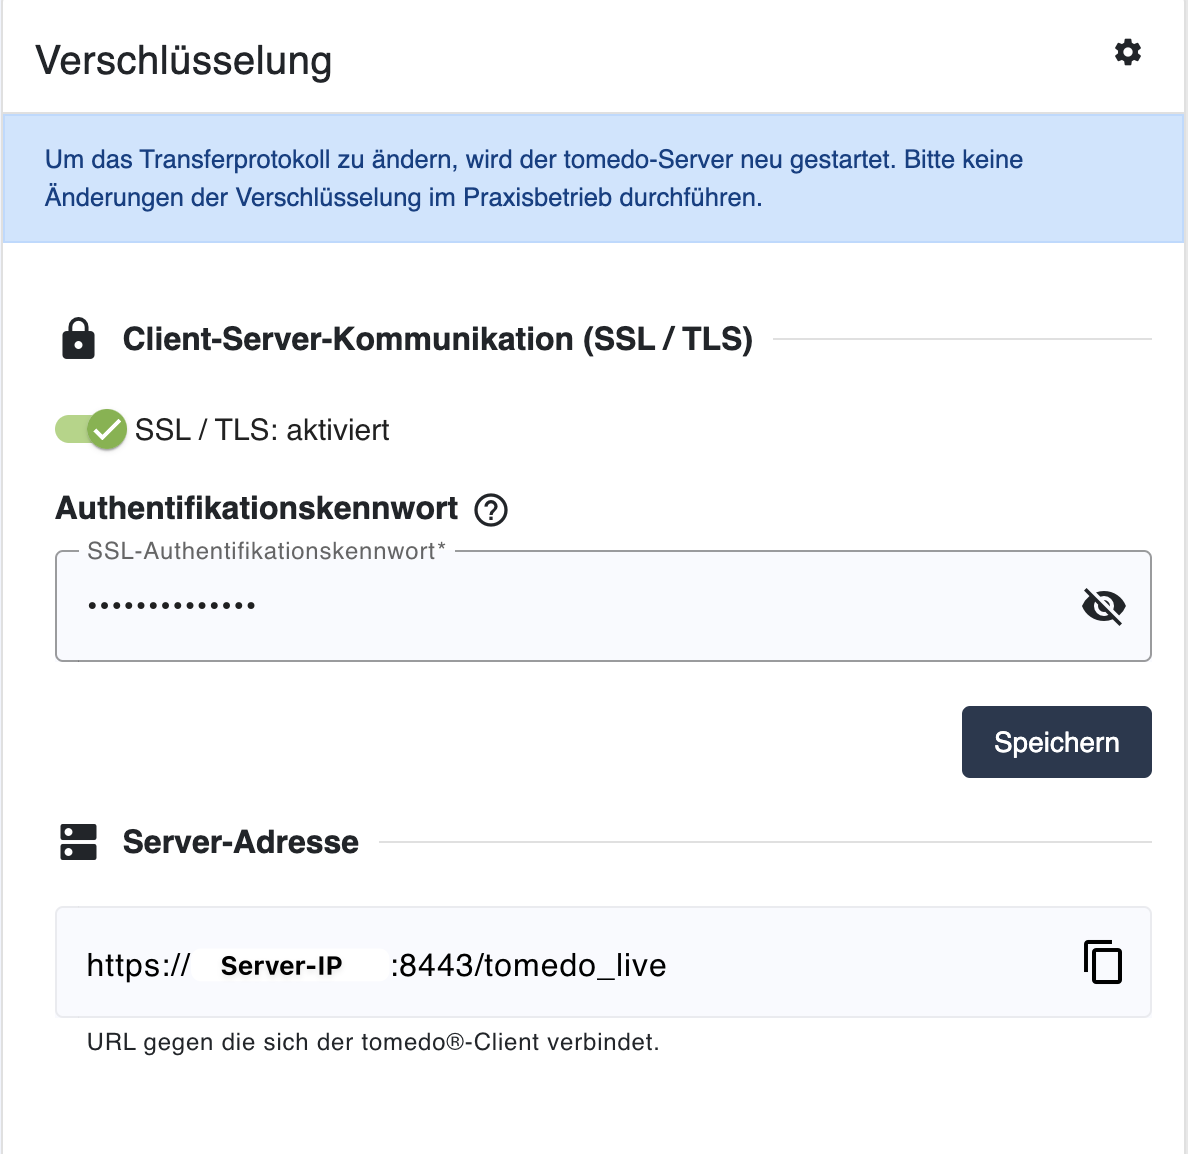The height and width of the screenshot is (1154, 1188).
Task: Disable the SSL / TLS switch
Action: [x=91, y=430]
